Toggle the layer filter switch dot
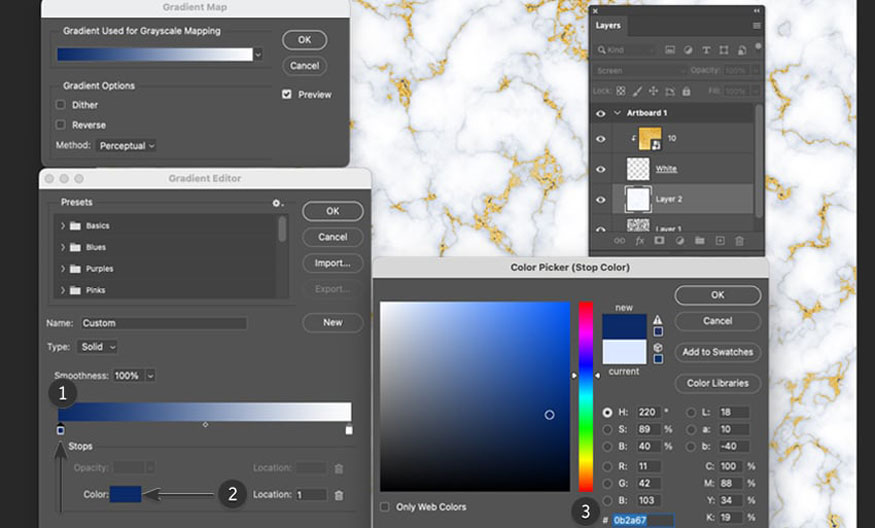875x528 pixels. [x=758, y=46]
